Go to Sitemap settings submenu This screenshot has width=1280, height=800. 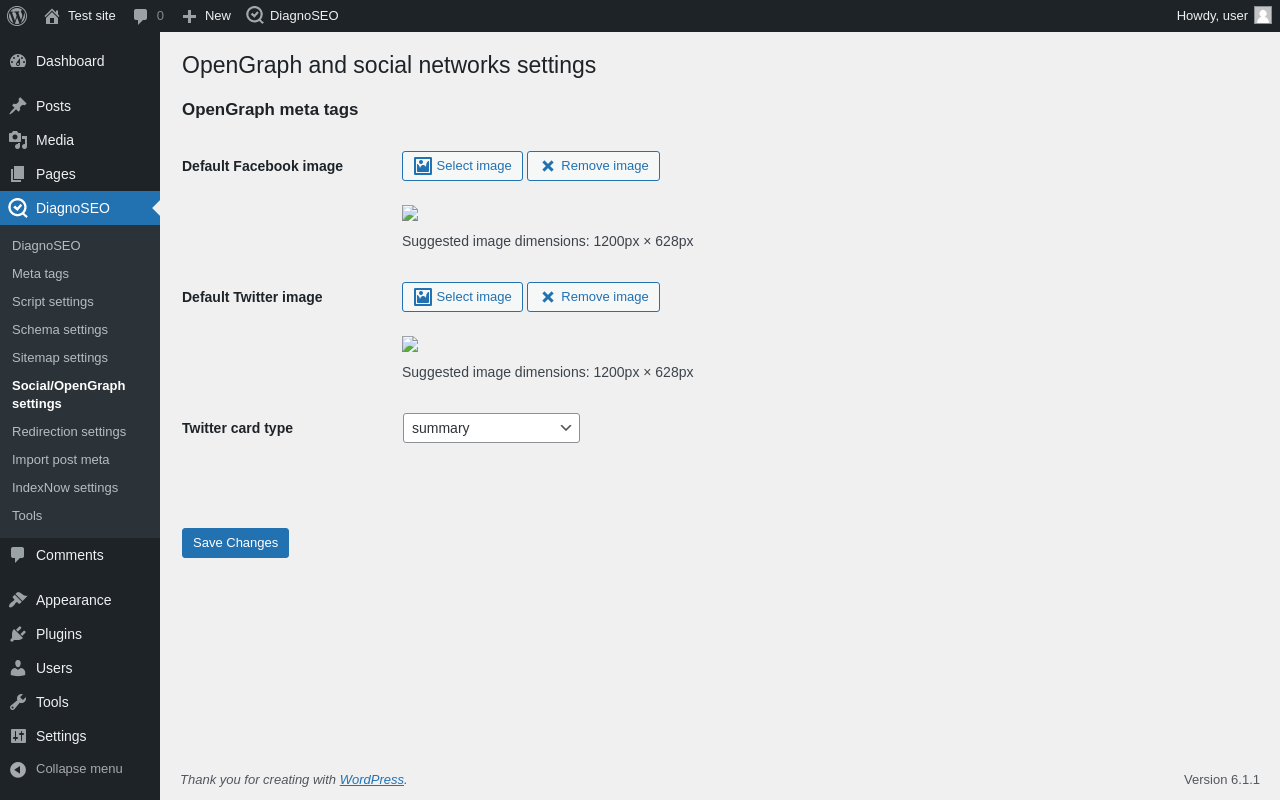pyautogui.click(x=60, y=357)
